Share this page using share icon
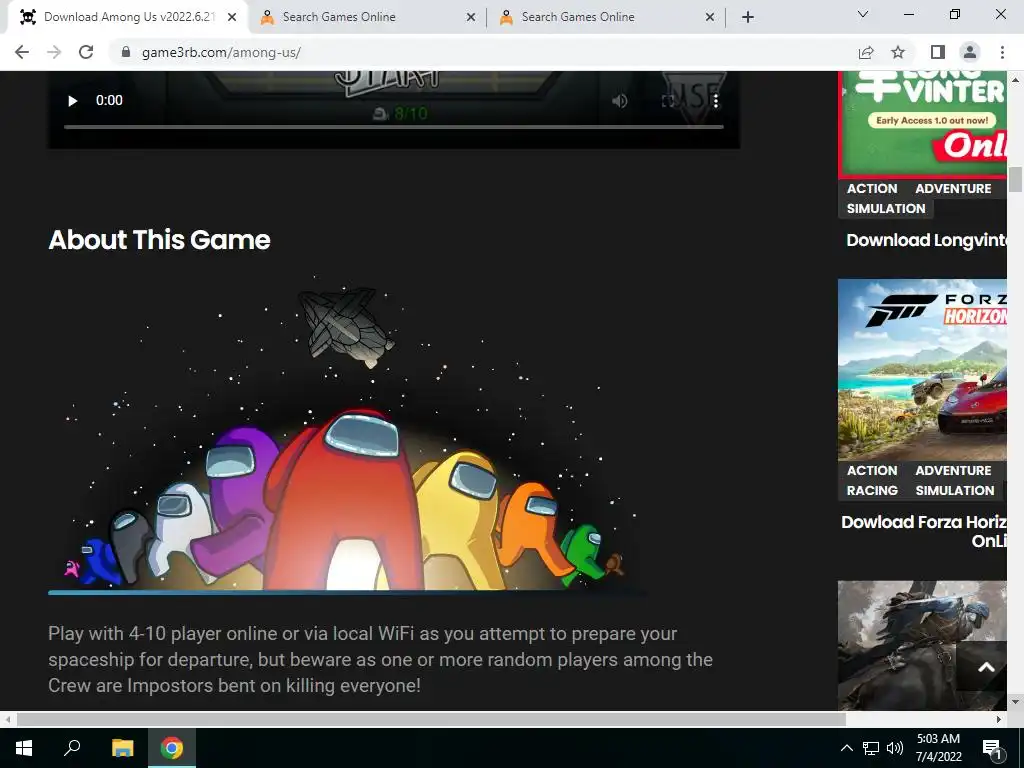Viewport: 1024px width, 768px height. [x=866, y=52]
